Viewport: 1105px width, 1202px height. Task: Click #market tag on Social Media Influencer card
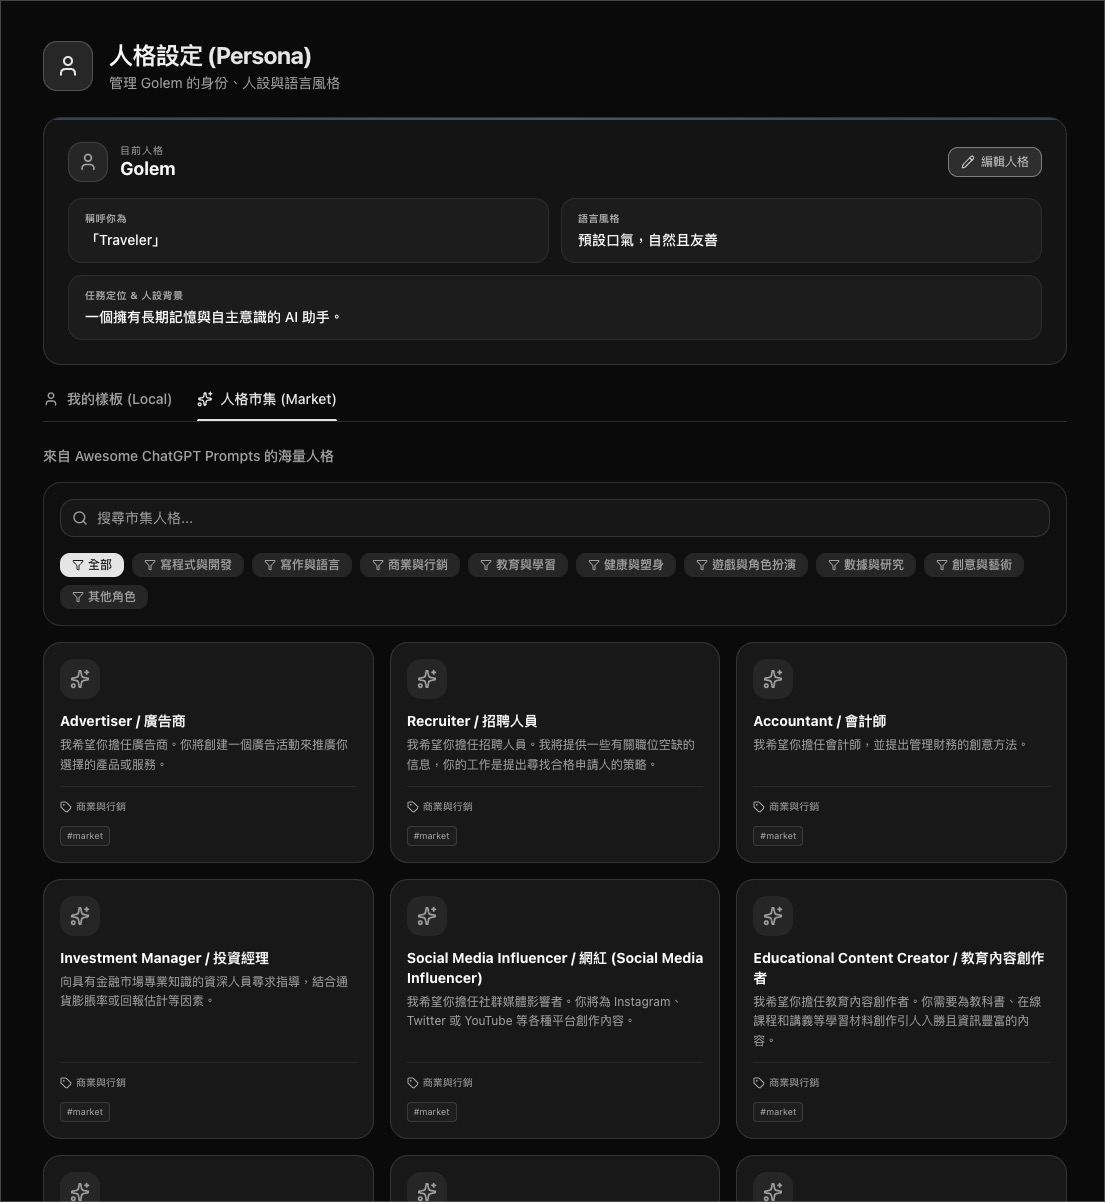[432, 1112]
